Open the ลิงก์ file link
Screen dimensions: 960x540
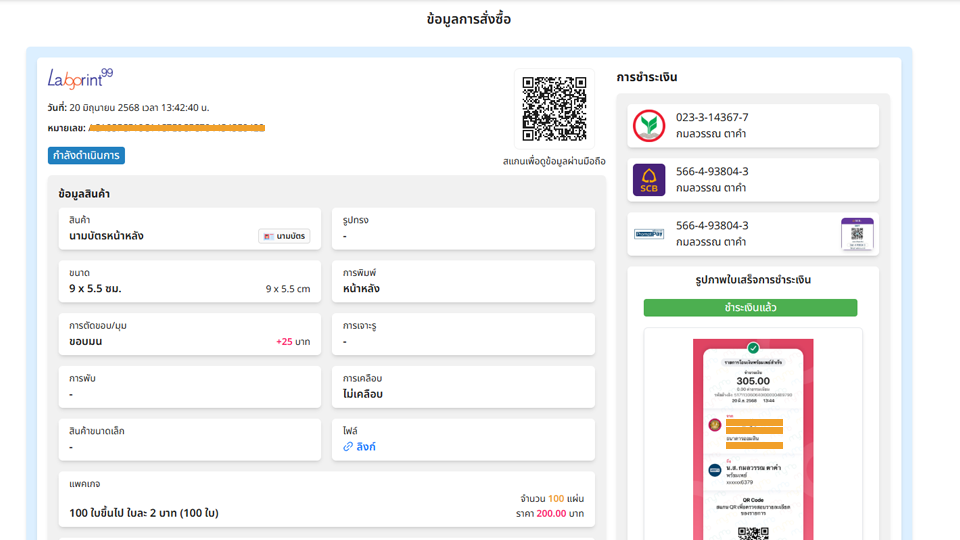click(366, 447)
